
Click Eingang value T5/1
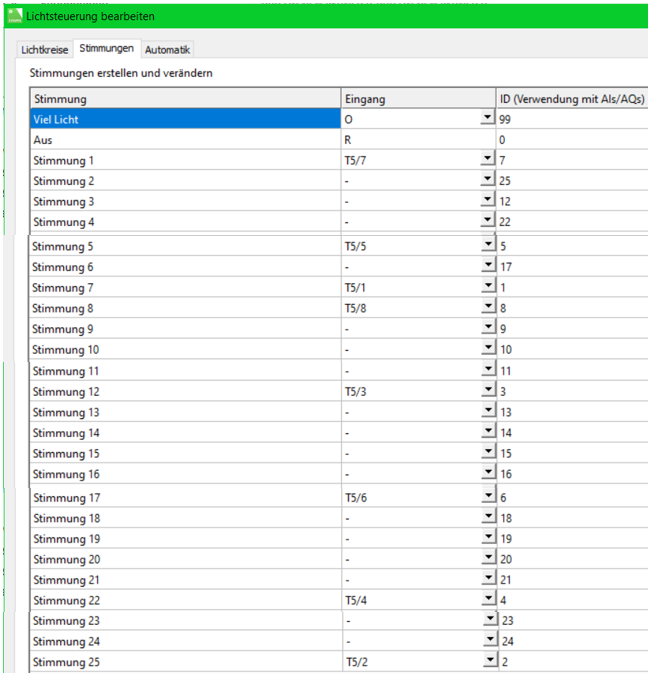(355, 288)
